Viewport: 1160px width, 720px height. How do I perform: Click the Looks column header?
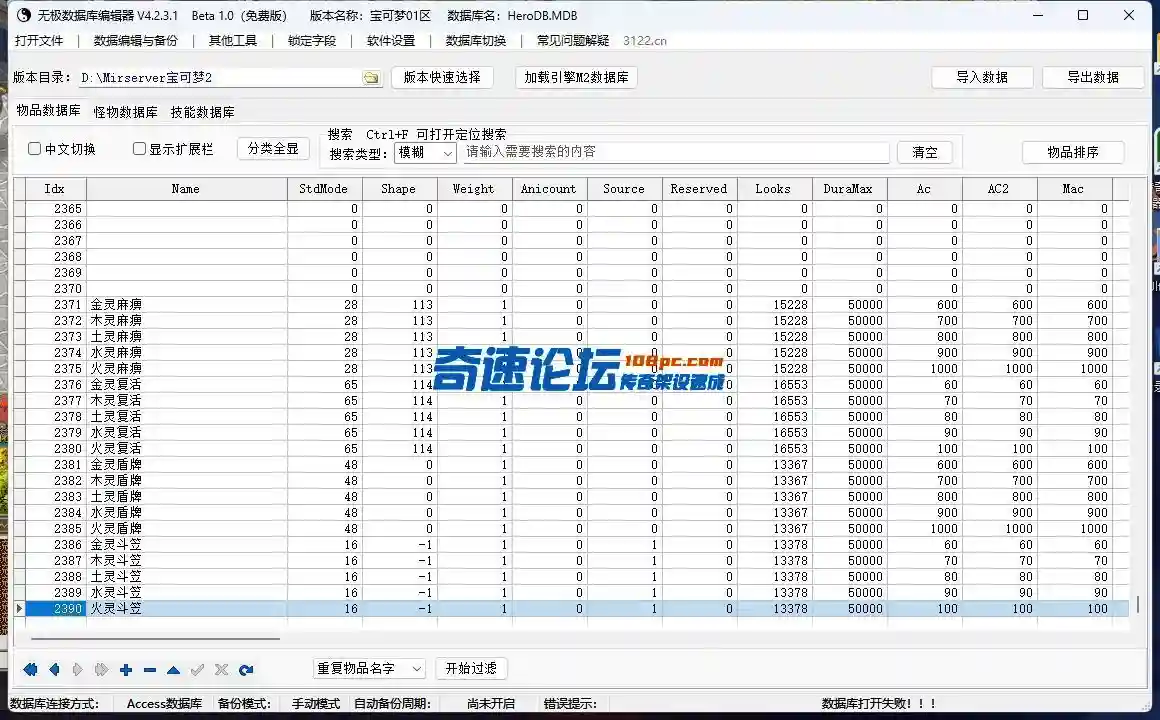click(774, 189)
